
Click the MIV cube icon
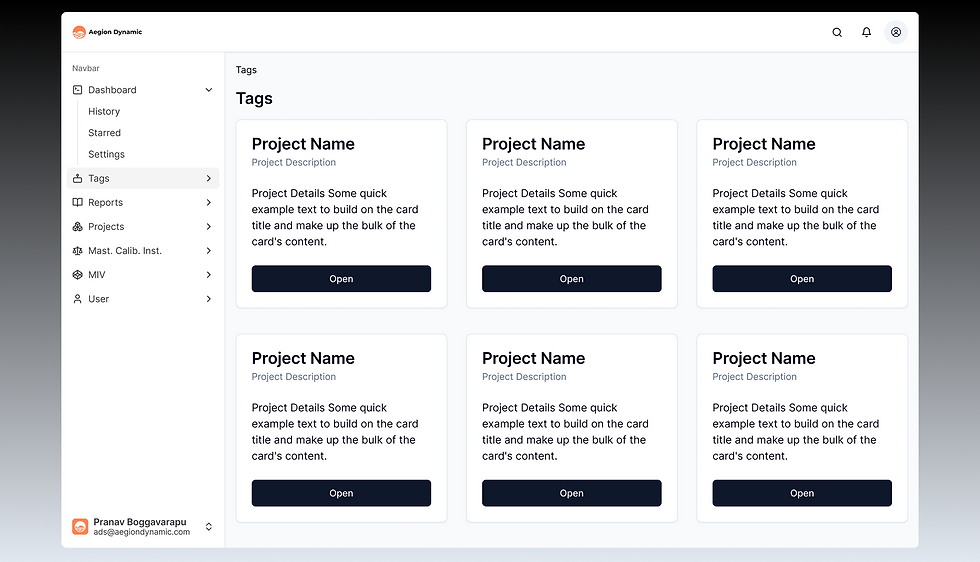point(78,275)
